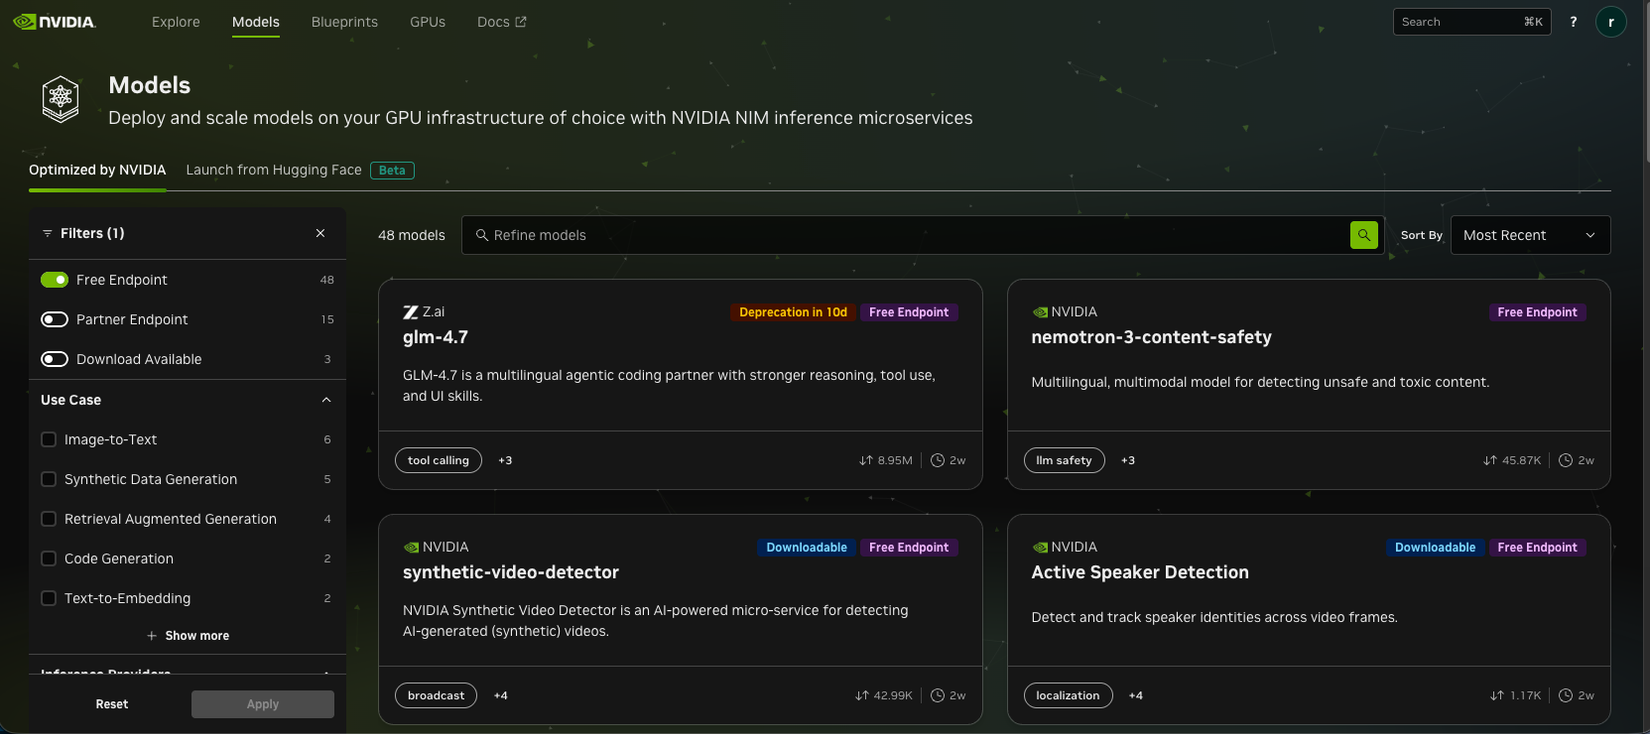
Task: Click the 8.95M requests icon on glm-4.7
Action: tap(866, 460)
